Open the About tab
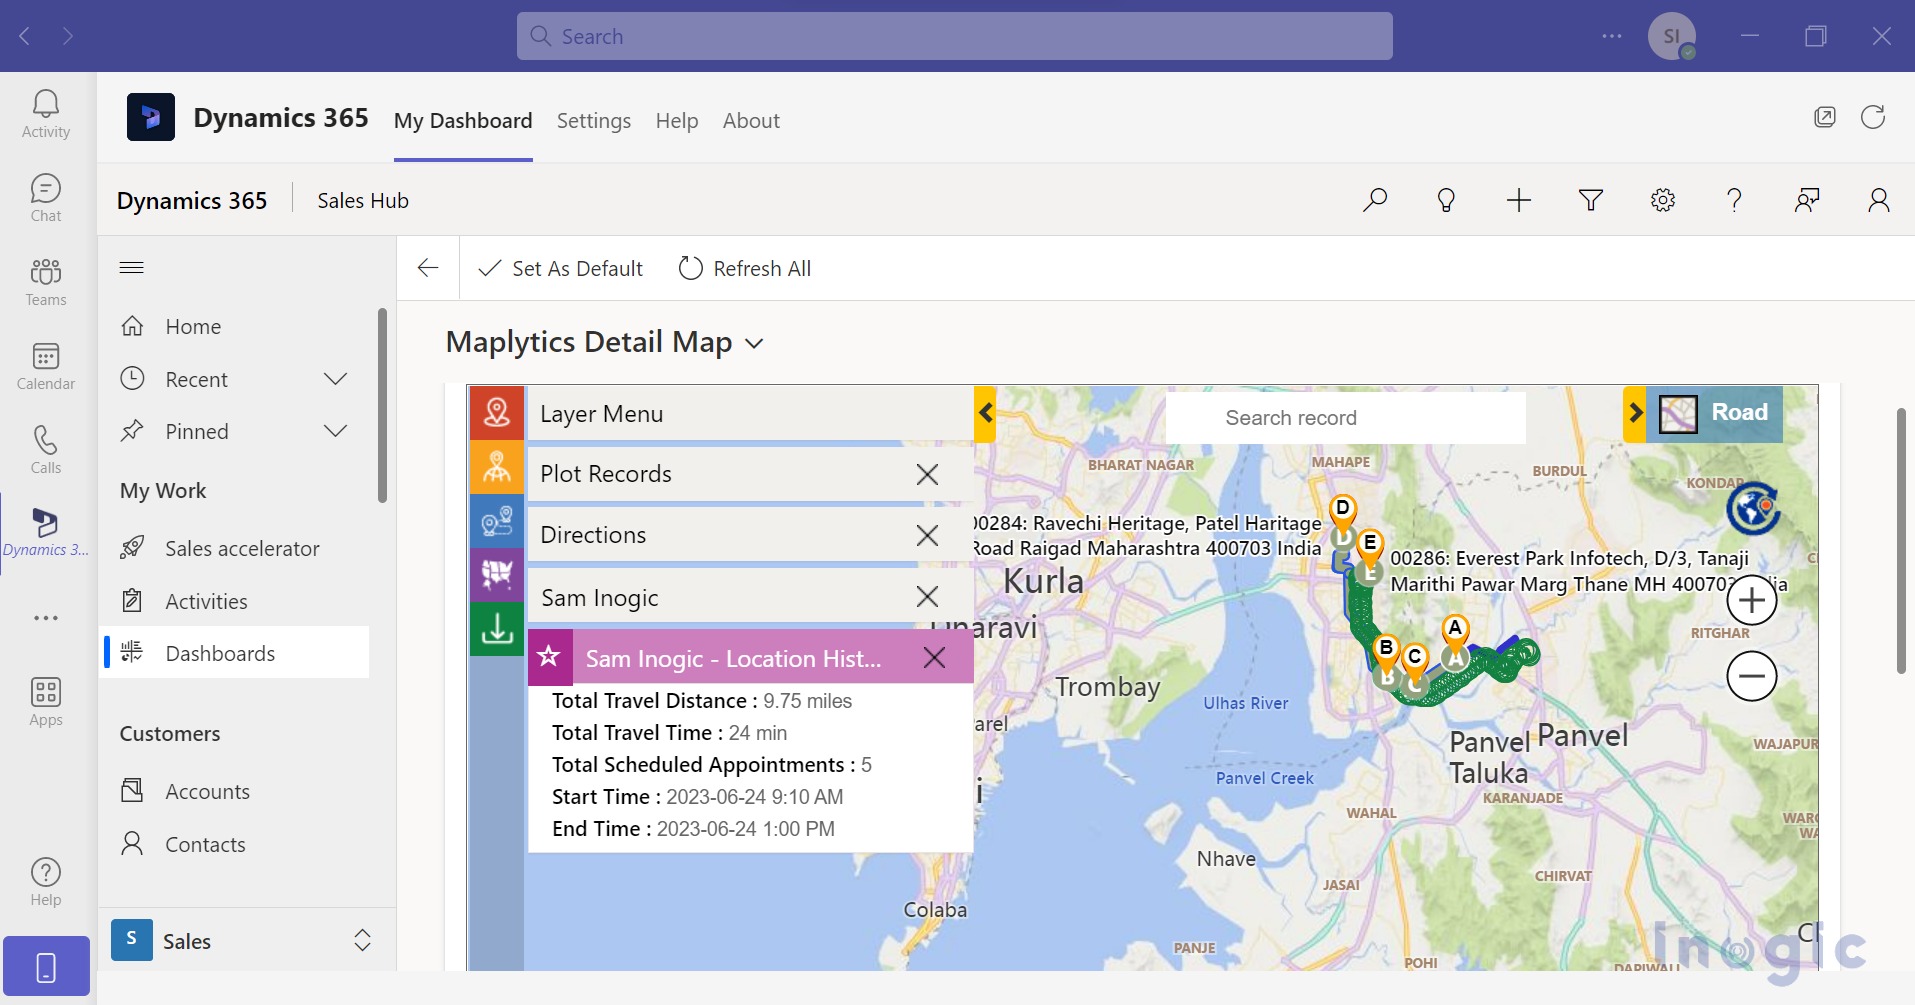Viewport: 1915px width, 1005px height. (751, 121)
